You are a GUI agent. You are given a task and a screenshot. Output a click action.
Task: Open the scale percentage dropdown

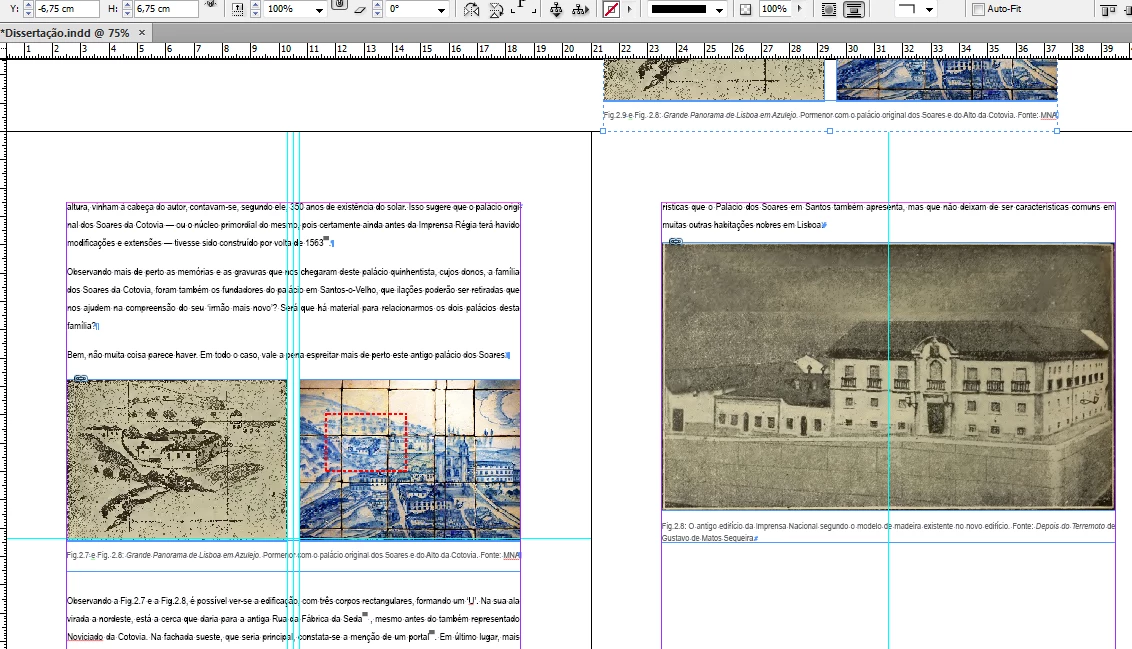(x=319, y=9)
